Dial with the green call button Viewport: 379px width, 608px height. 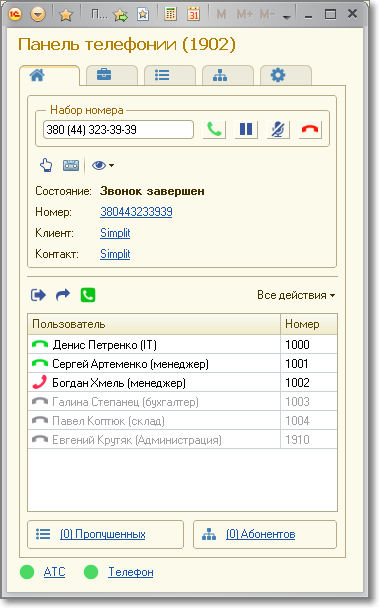[x=214, y=129]
